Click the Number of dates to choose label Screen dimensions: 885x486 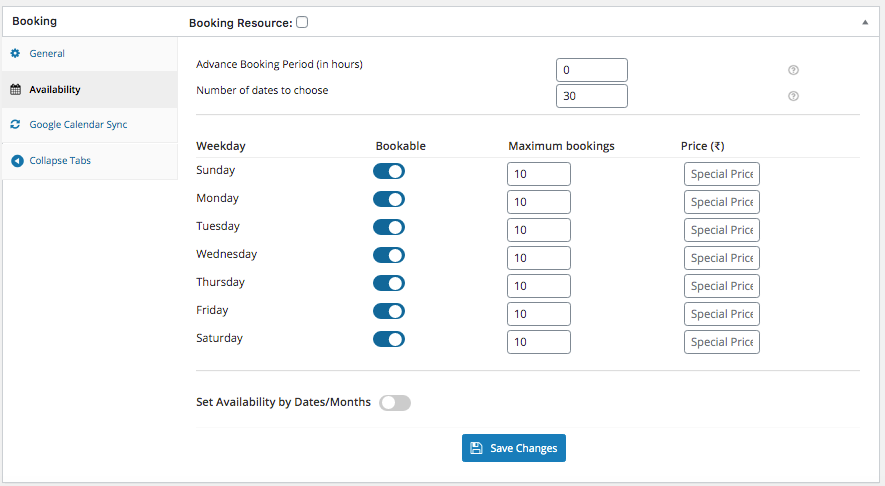pyautogui.click(x=262, y=90)
